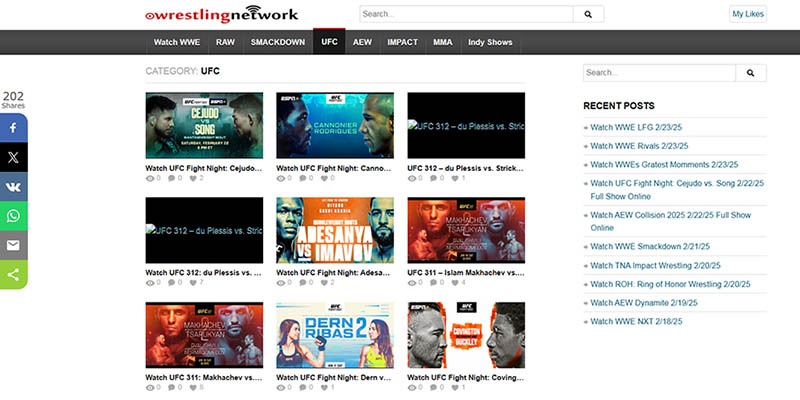Open Watch WWE Smackdown 2/21/25 link
The image size is (800, 400).
pos(650,246)
